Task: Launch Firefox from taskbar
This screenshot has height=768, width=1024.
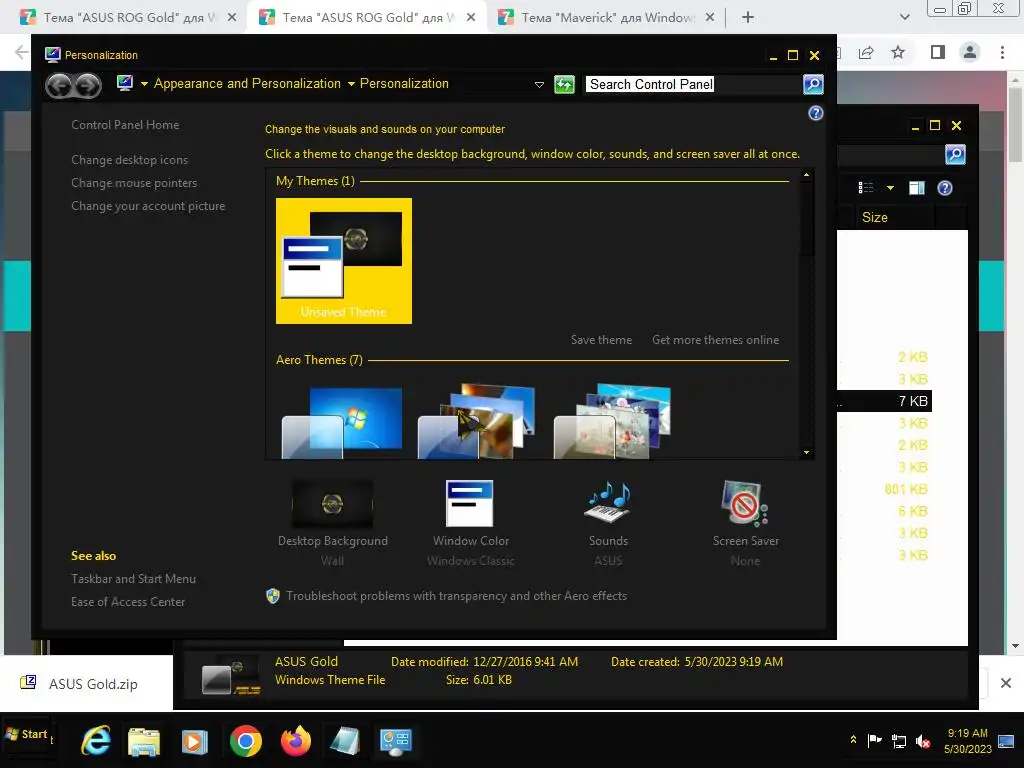Action: 296,741
